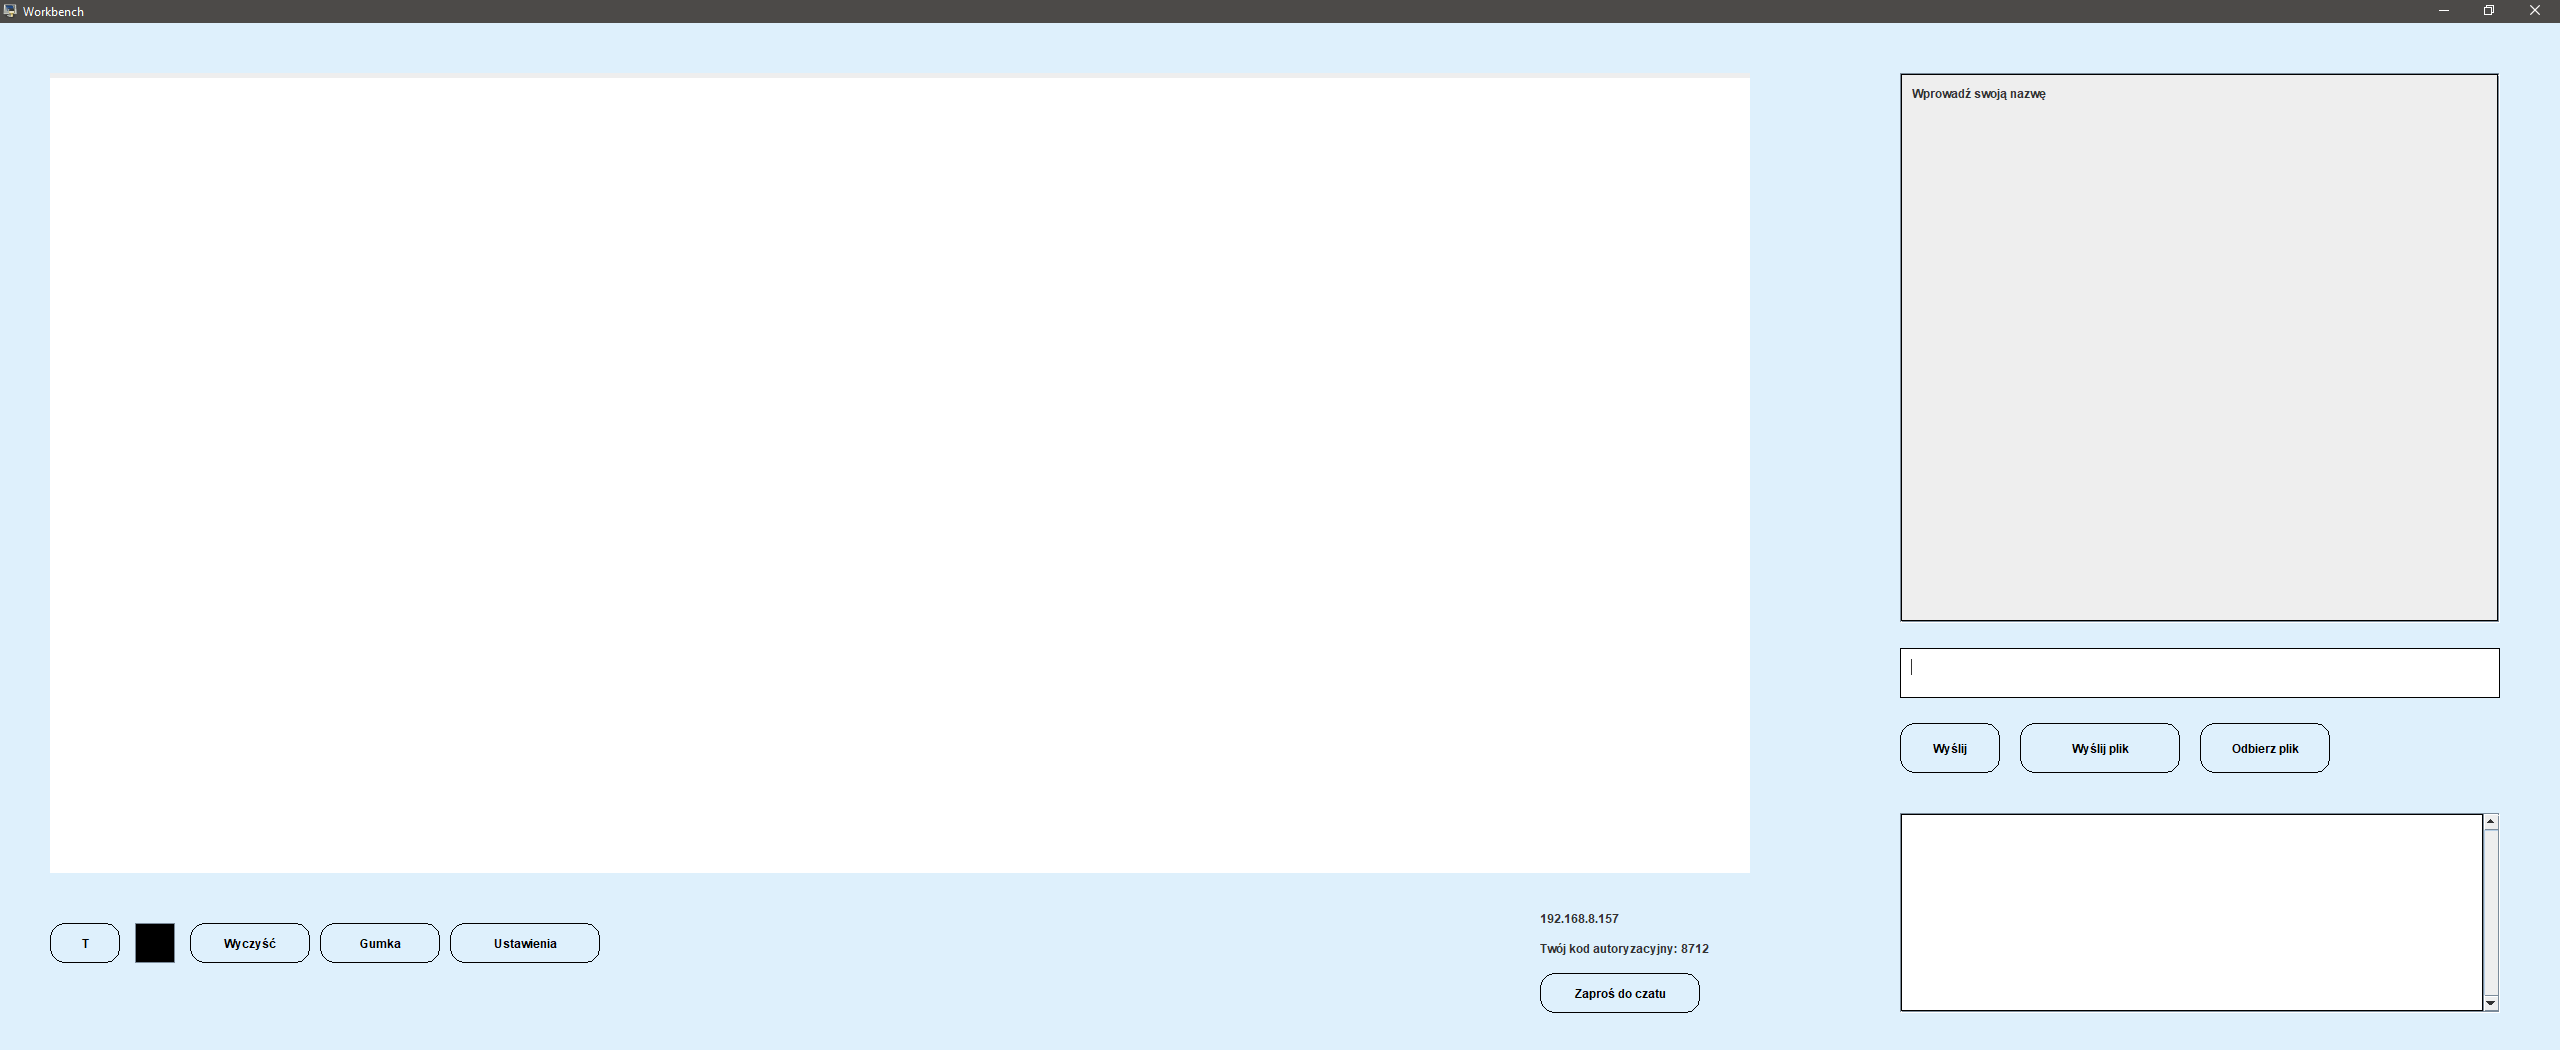
Task: Send message with Wyślij button
Action: point(1950,748)
